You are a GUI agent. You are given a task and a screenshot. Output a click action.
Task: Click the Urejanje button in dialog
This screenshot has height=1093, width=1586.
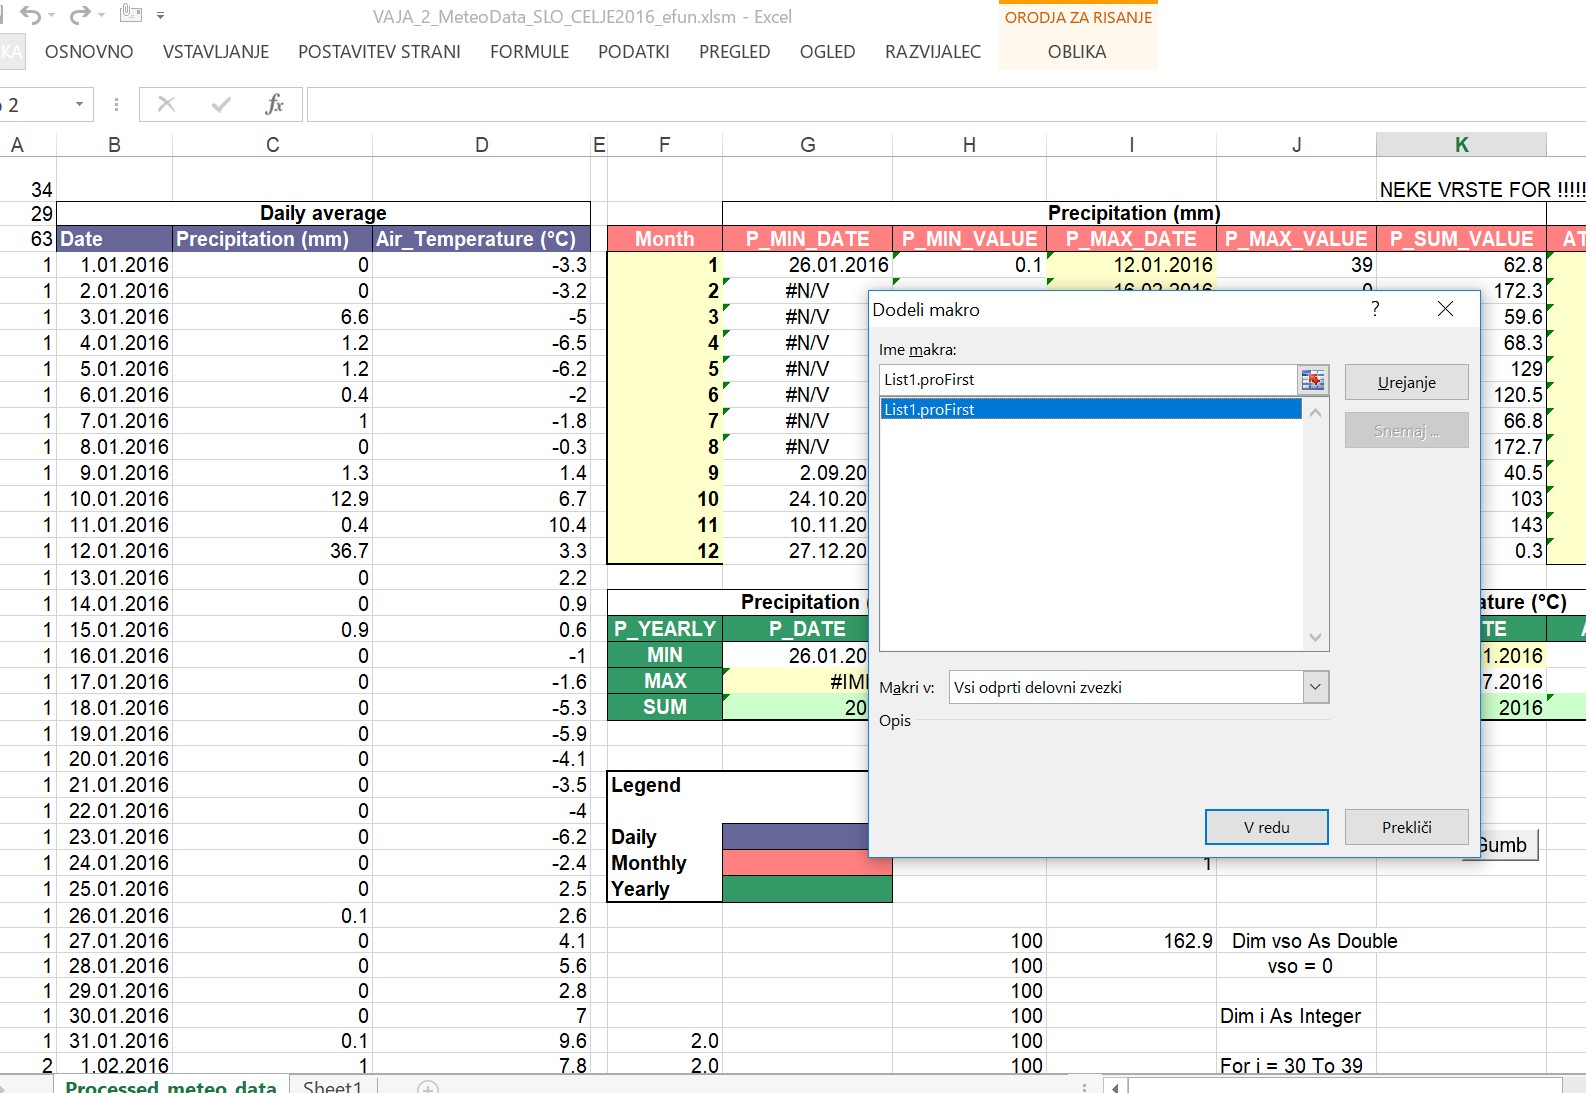tap(1406, 382)
